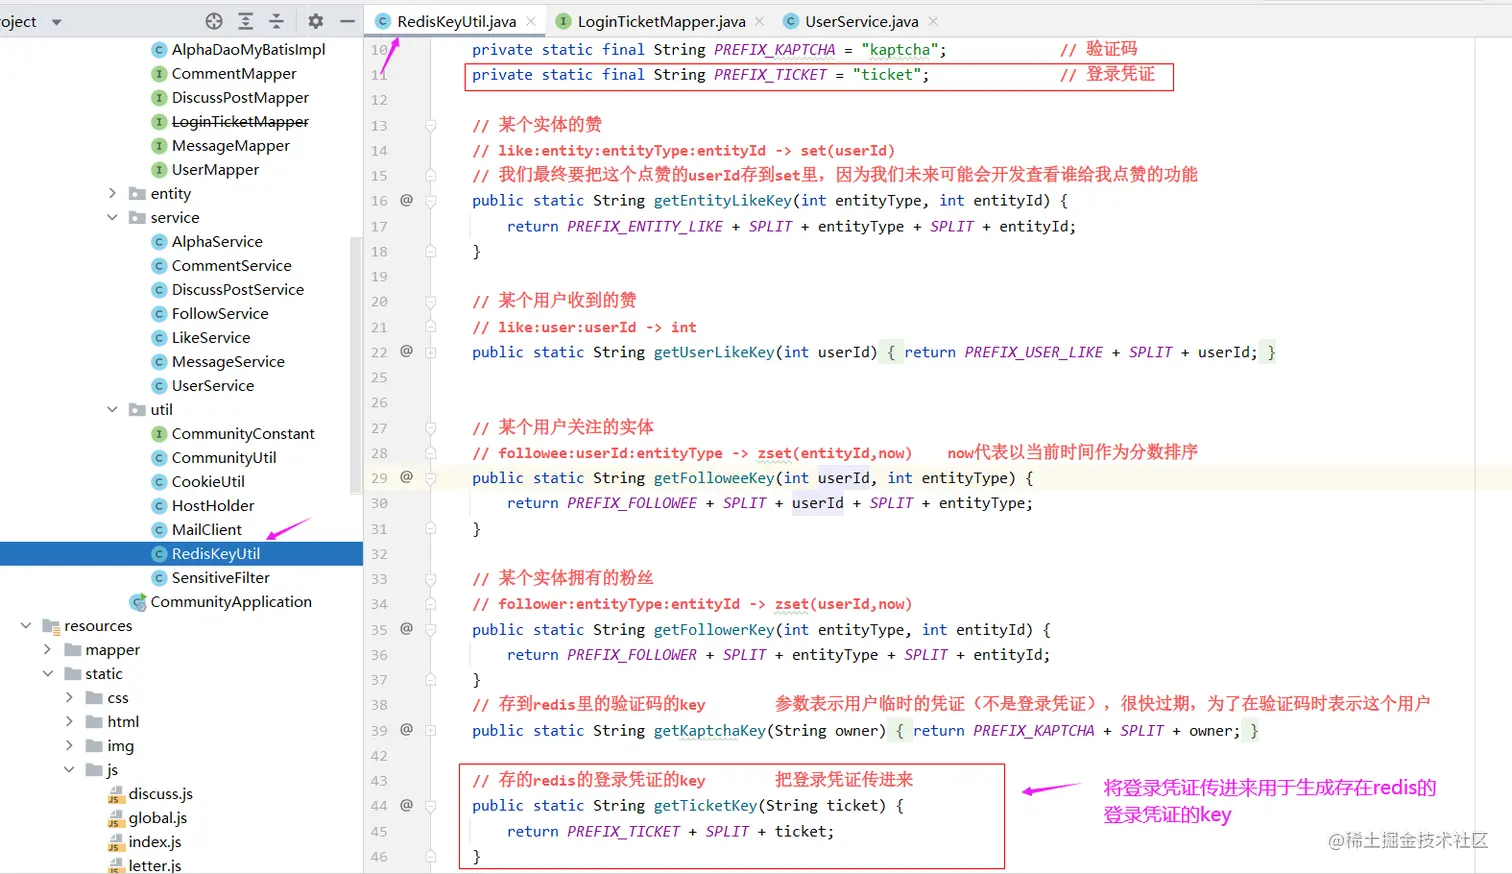Close the UserService.java tab
Screen dimensions: 1512x874
(932, 20)
